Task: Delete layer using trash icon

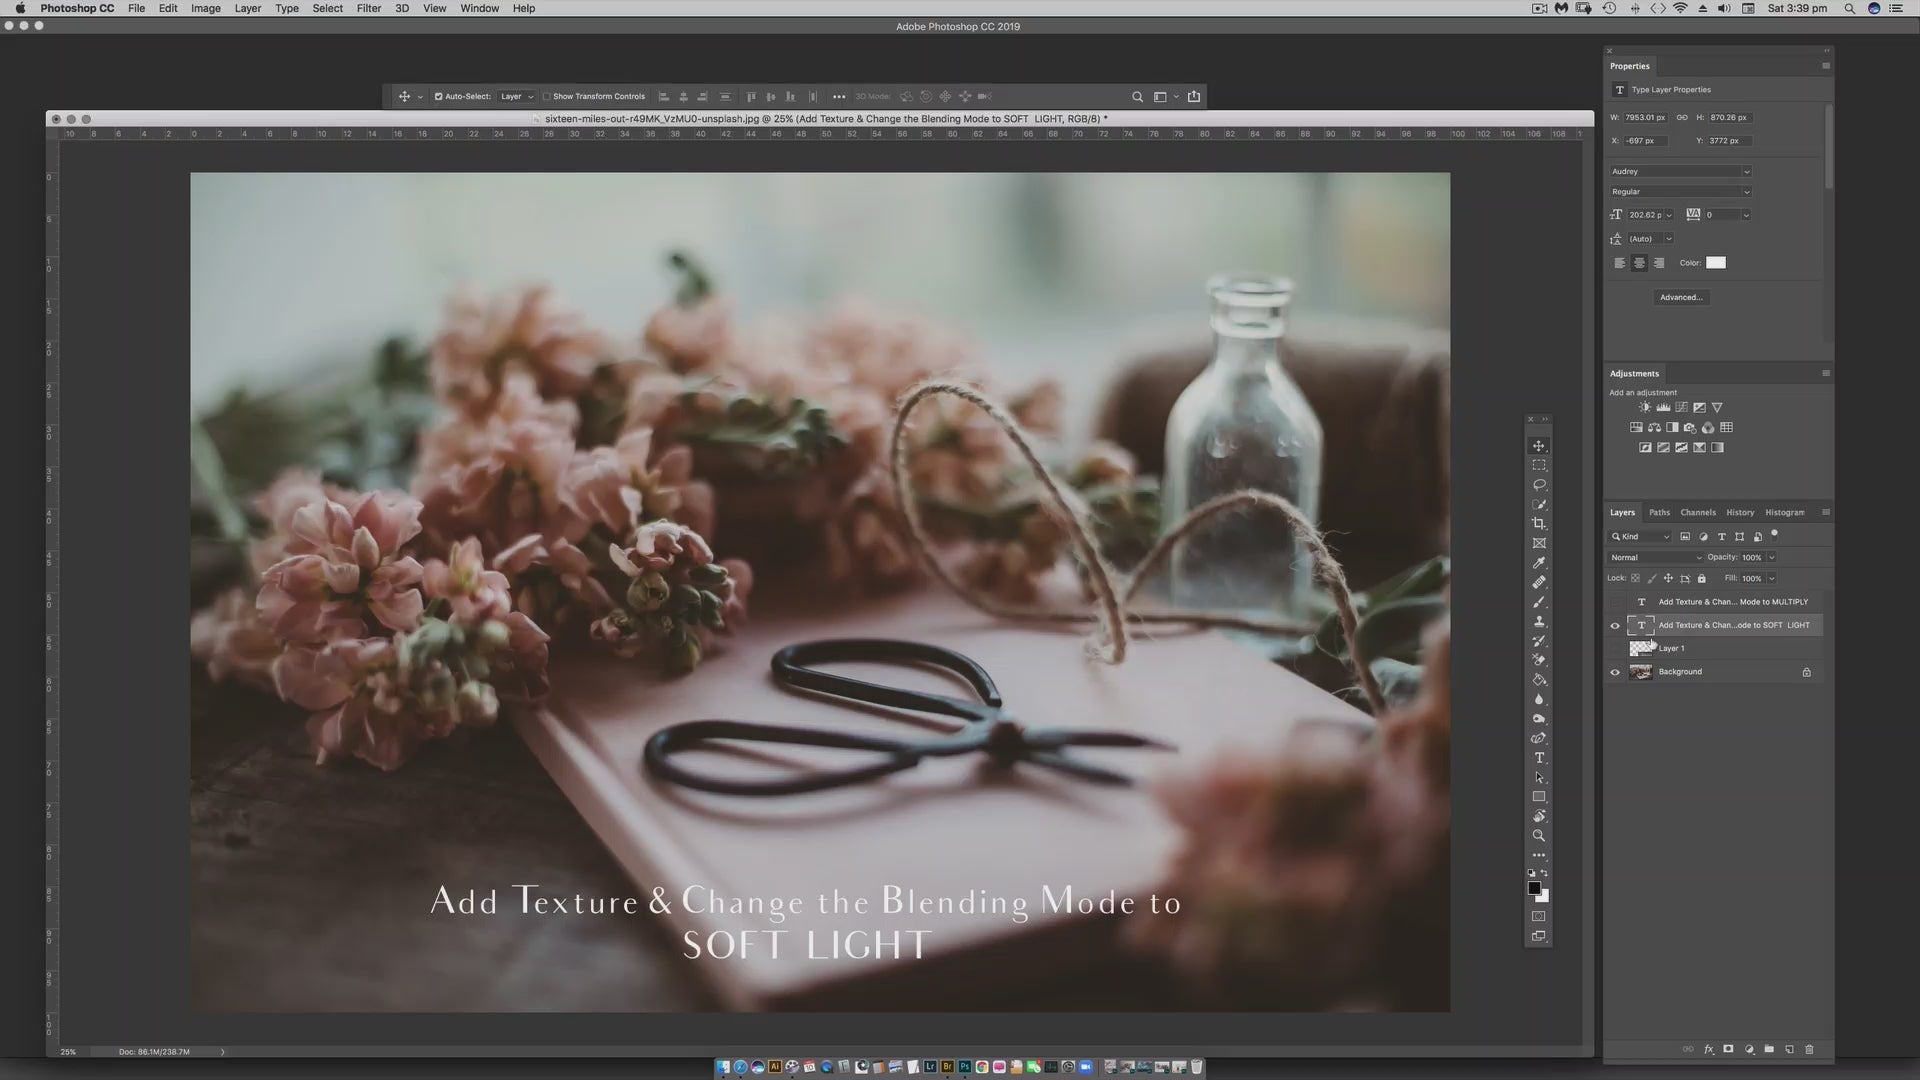Action: click(x=1809, y=1049)
